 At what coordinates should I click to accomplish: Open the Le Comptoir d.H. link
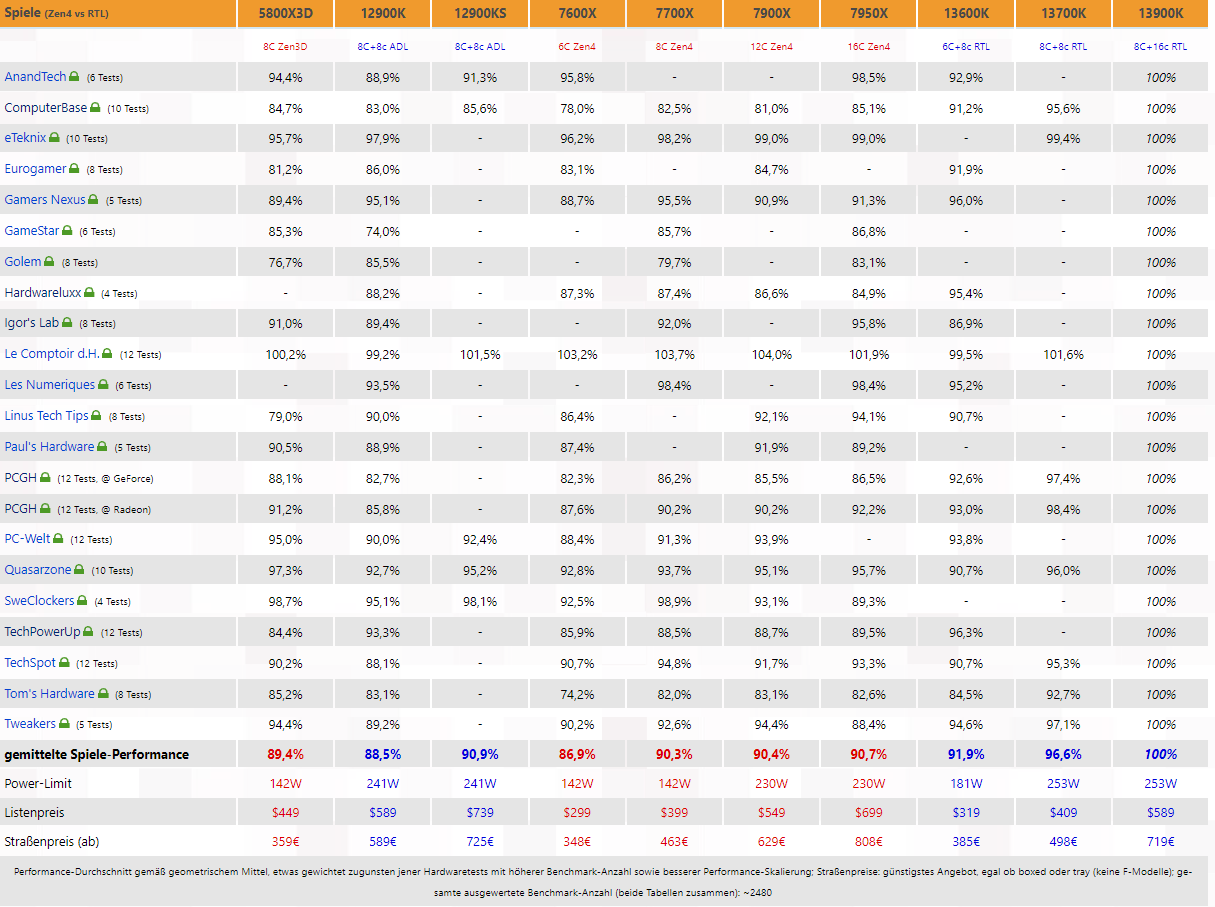point(52,354)
